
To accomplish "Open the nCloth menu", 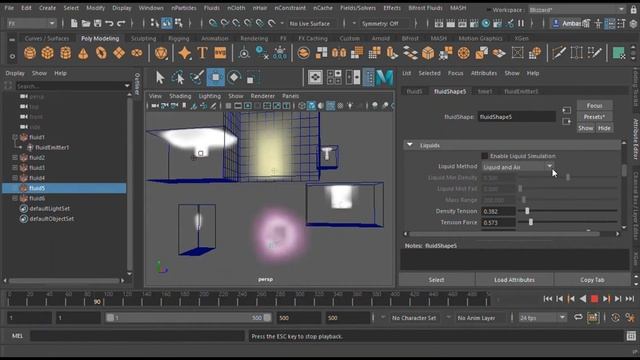I will pyautogui.click(x=236, y=8).
